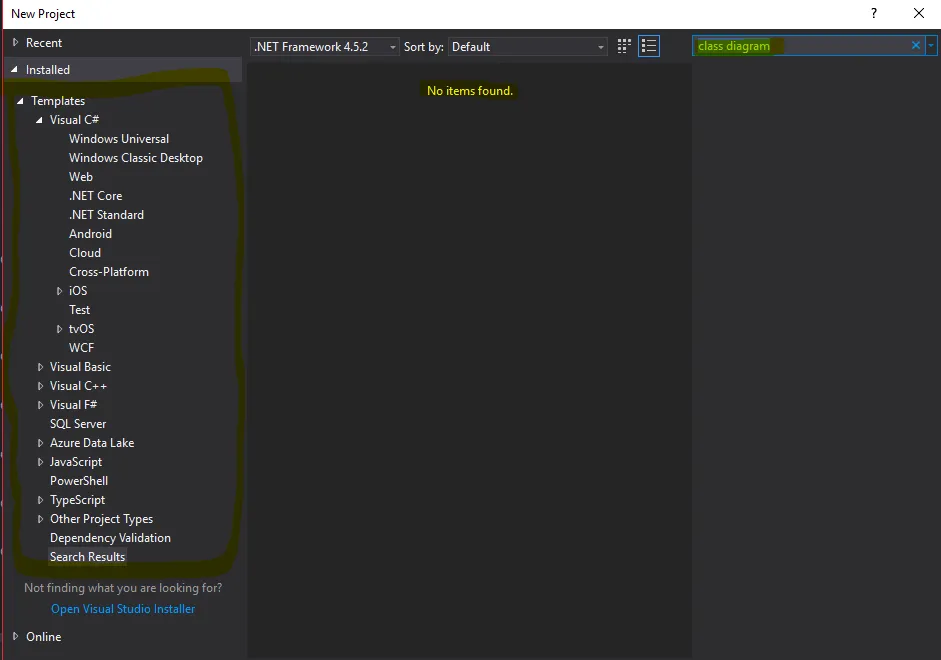Open the .NET Framework 4.5.2 version dropdown
The image size is (941, 660).
tap(325, 47)
